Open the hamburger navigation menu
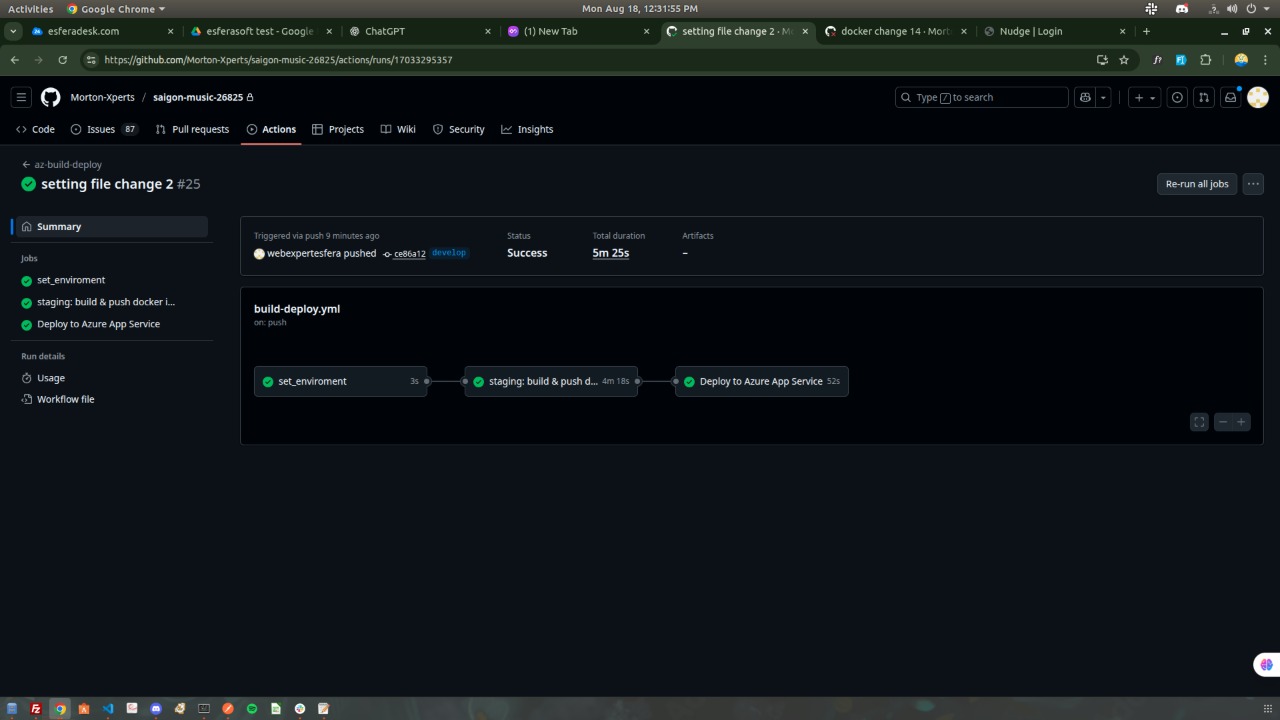The image size is (1280, 720). (21, 97)
